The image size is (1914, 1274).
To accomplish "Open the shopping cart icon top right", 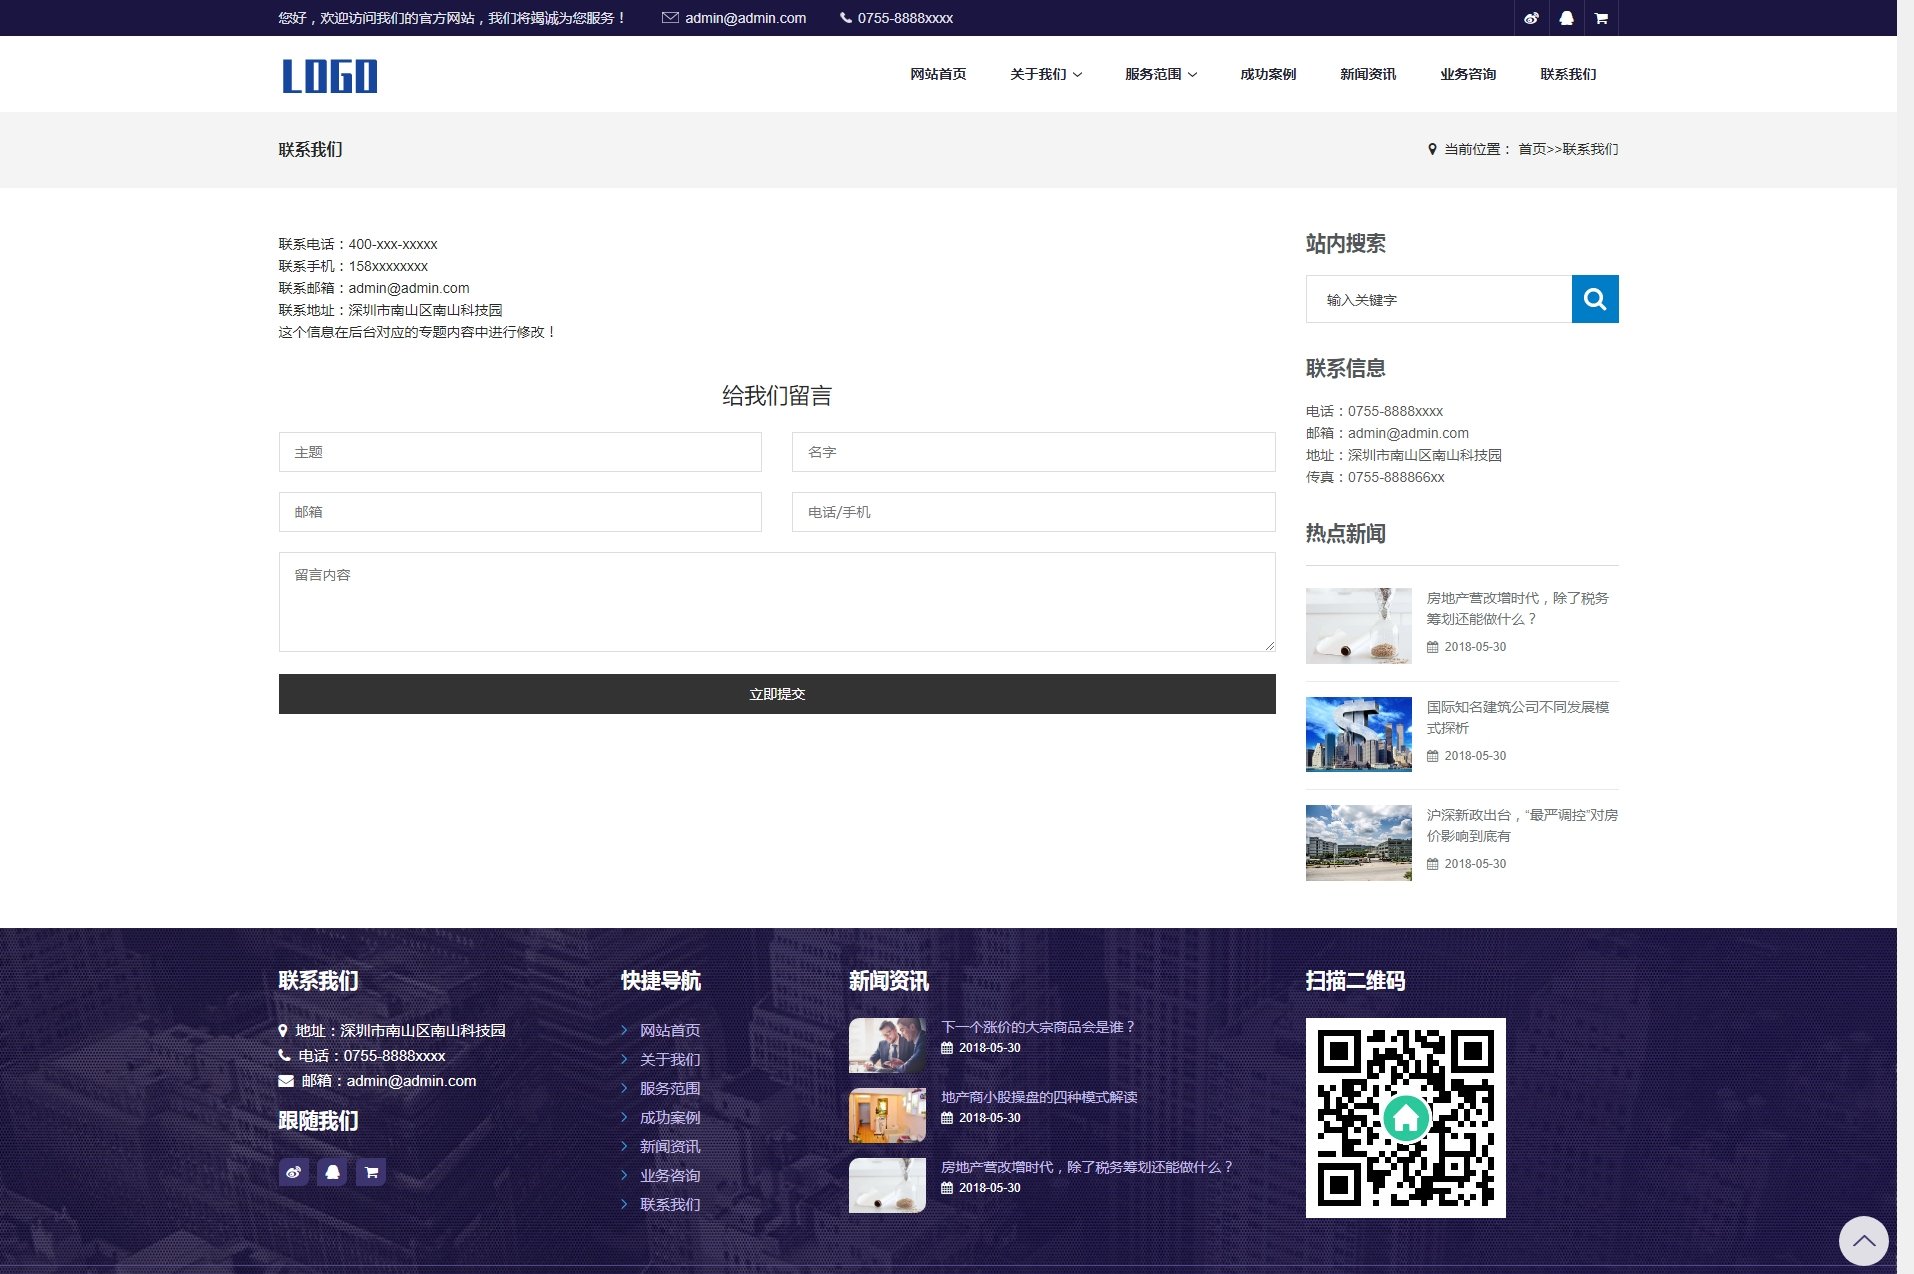I will [1601, 17].
